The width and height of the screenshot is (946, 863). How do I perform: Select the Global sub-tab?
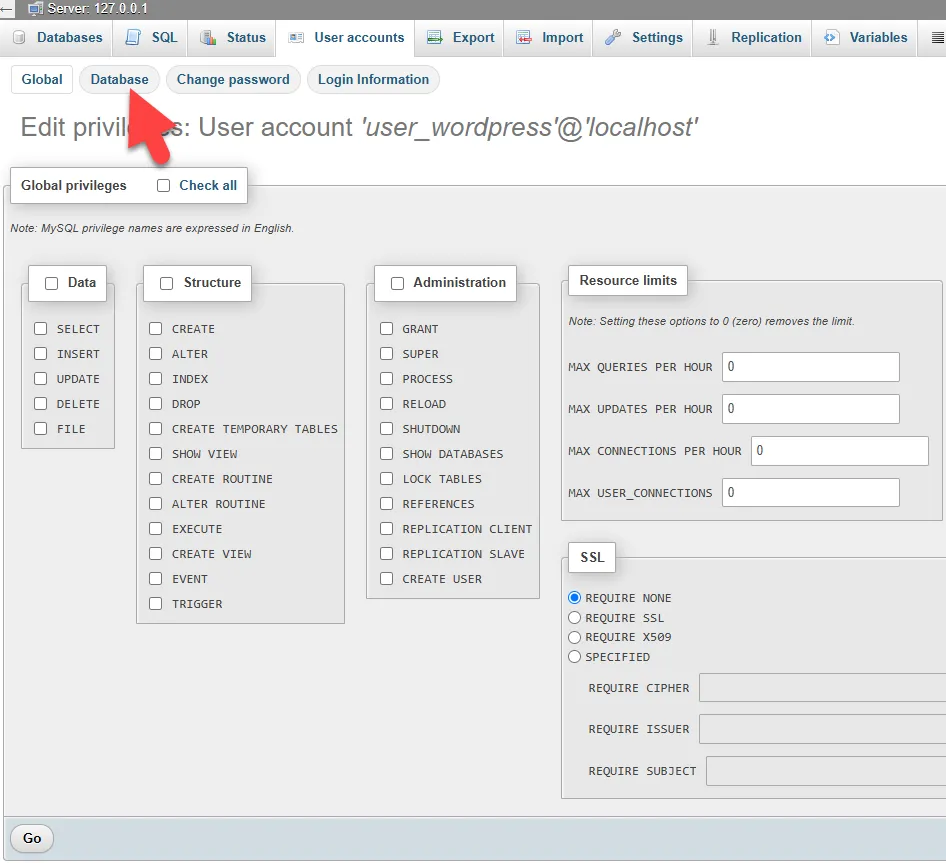42,80
